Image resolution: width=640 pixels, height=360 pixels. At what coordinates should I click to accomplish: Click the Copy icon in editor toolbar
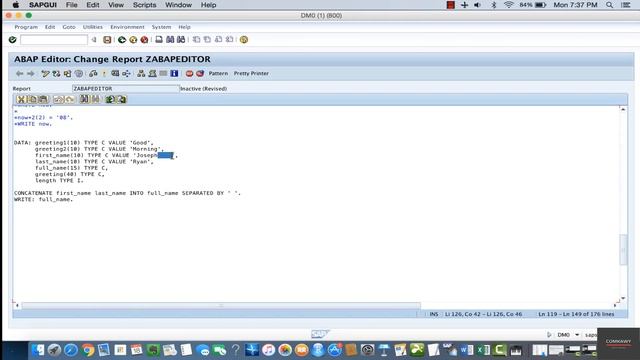32,99
